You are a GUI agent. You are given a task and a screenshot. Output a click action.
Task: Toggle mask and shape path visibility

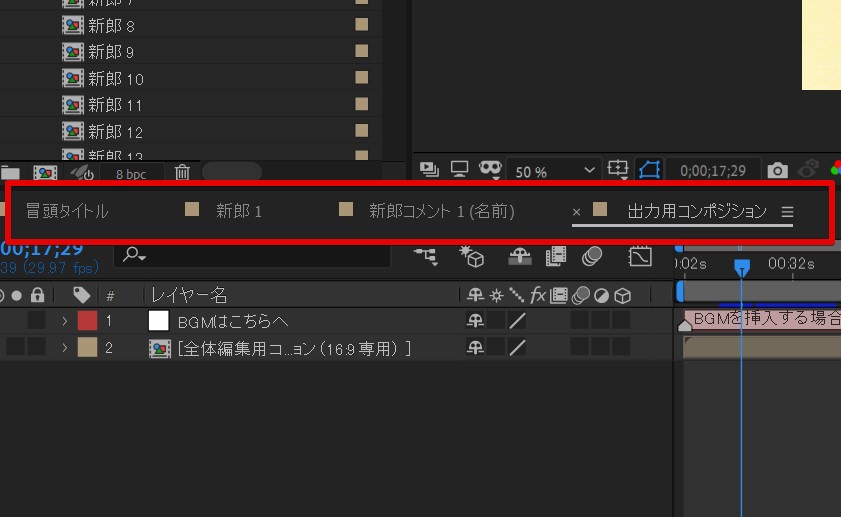coord(651,172)
